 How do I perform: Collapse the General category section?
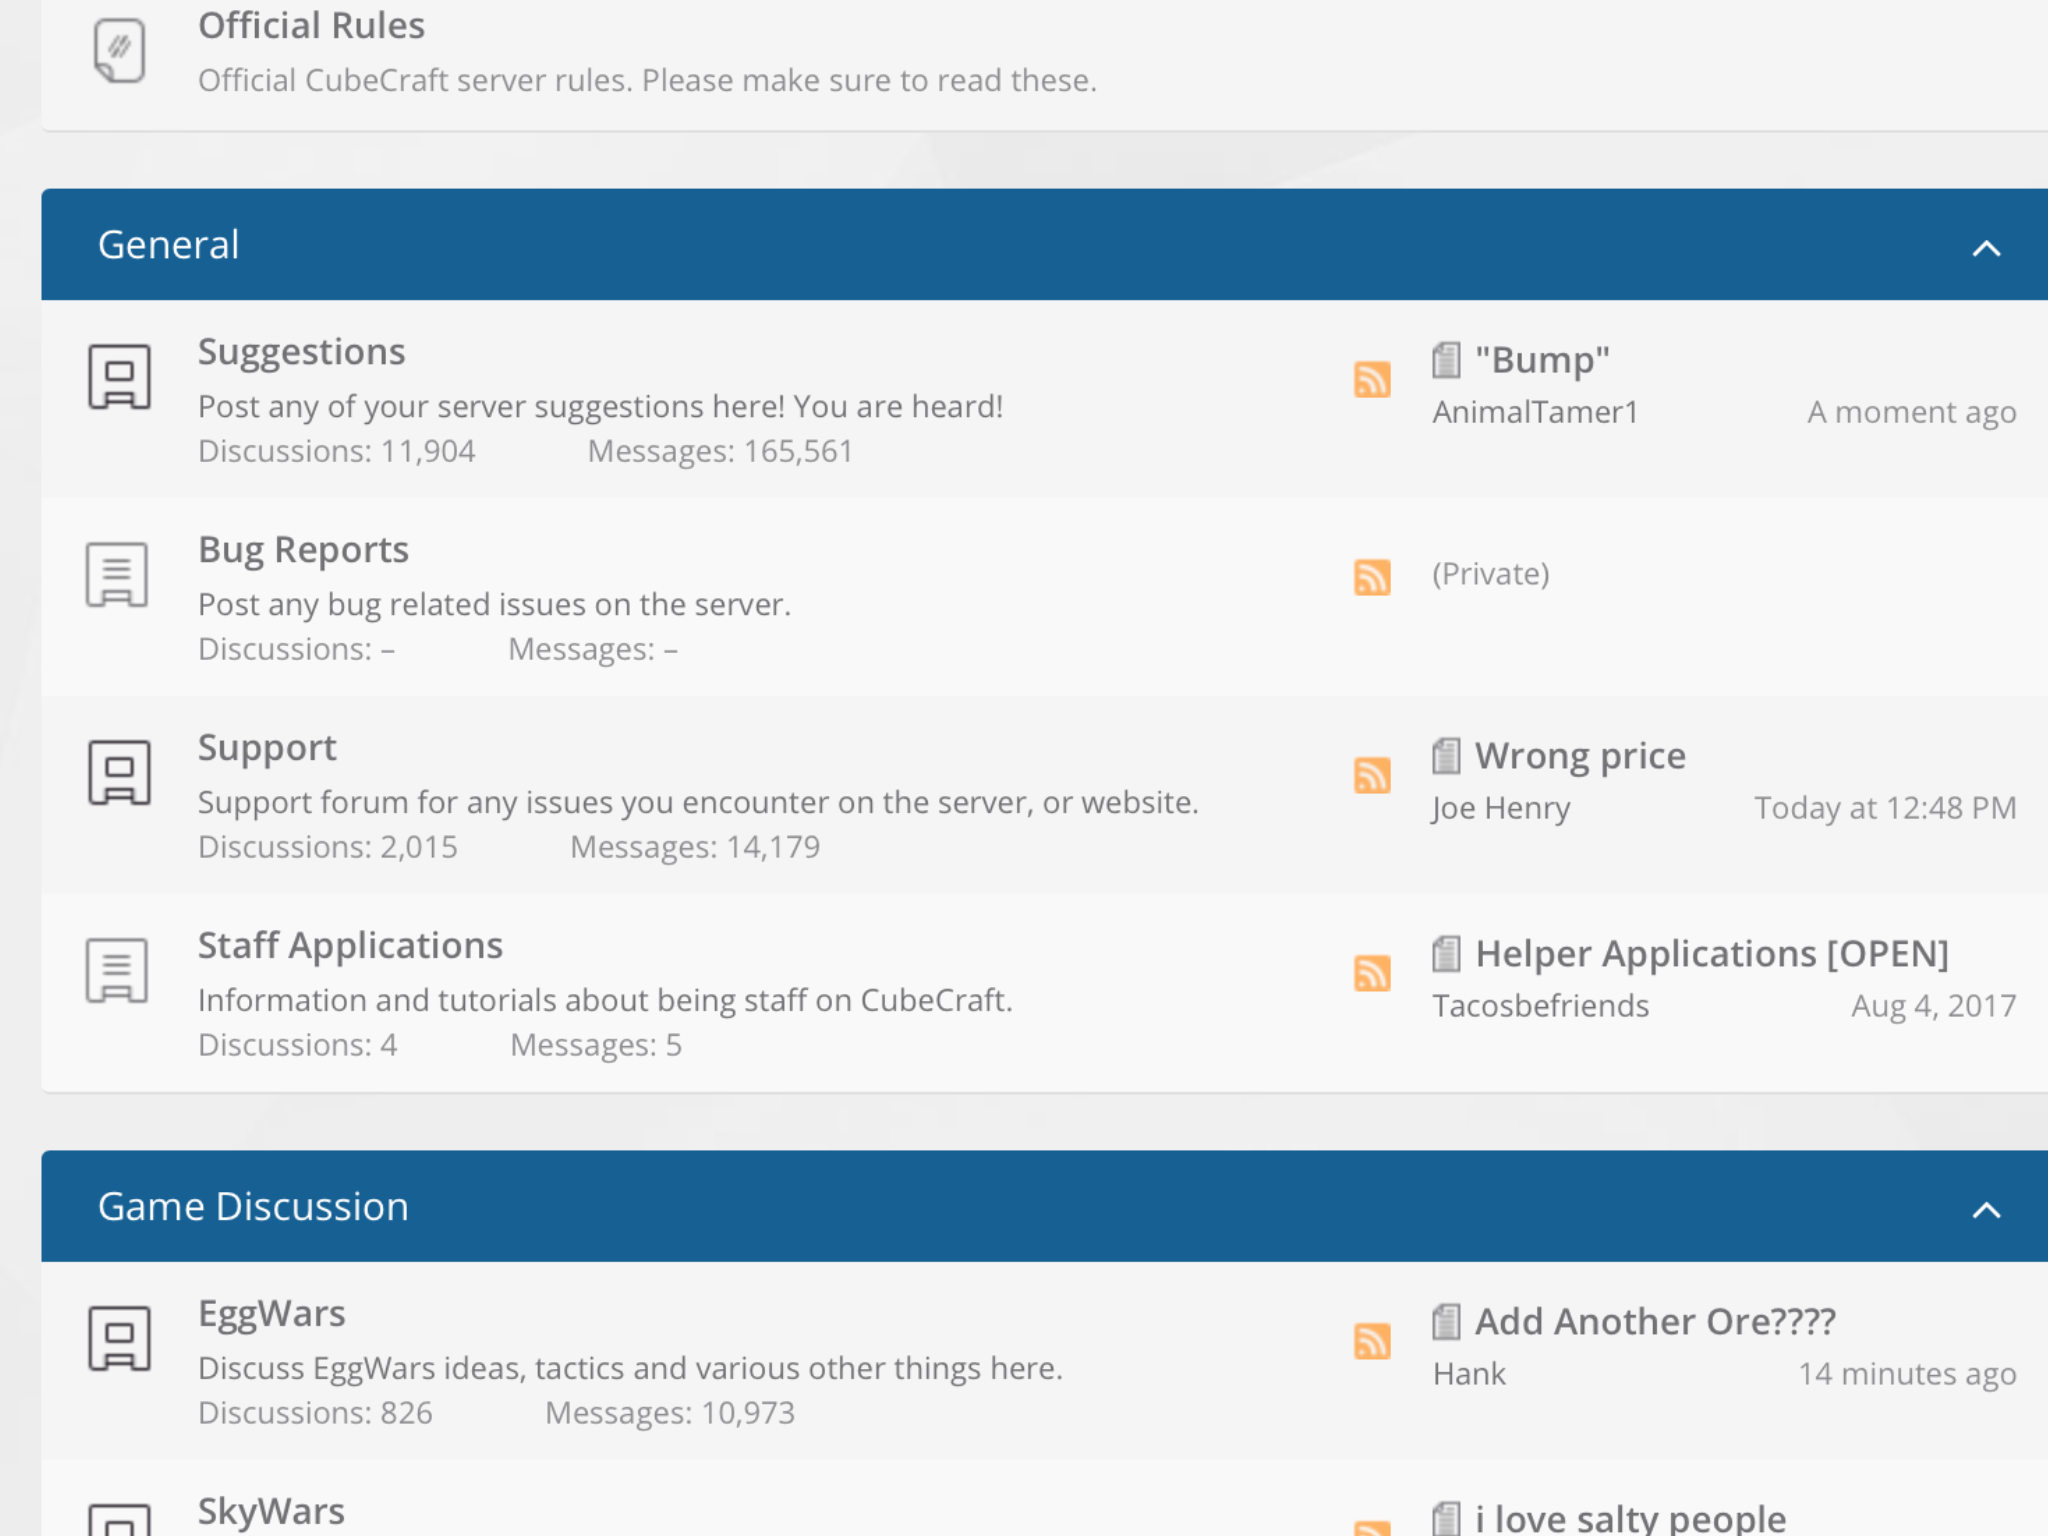pyautogui.click(x=1986, y=248)
